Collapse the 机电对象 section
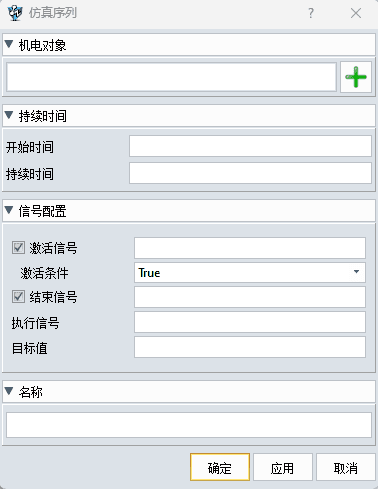 pos(9,44)
